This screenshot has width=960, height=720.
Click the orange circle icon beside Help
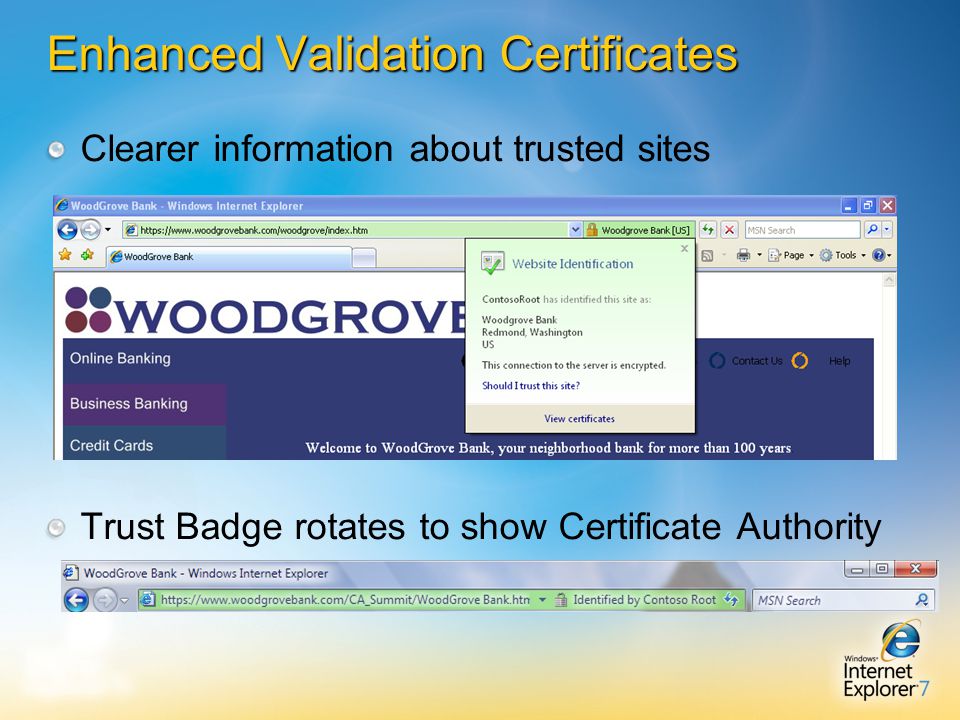(800, 361)
